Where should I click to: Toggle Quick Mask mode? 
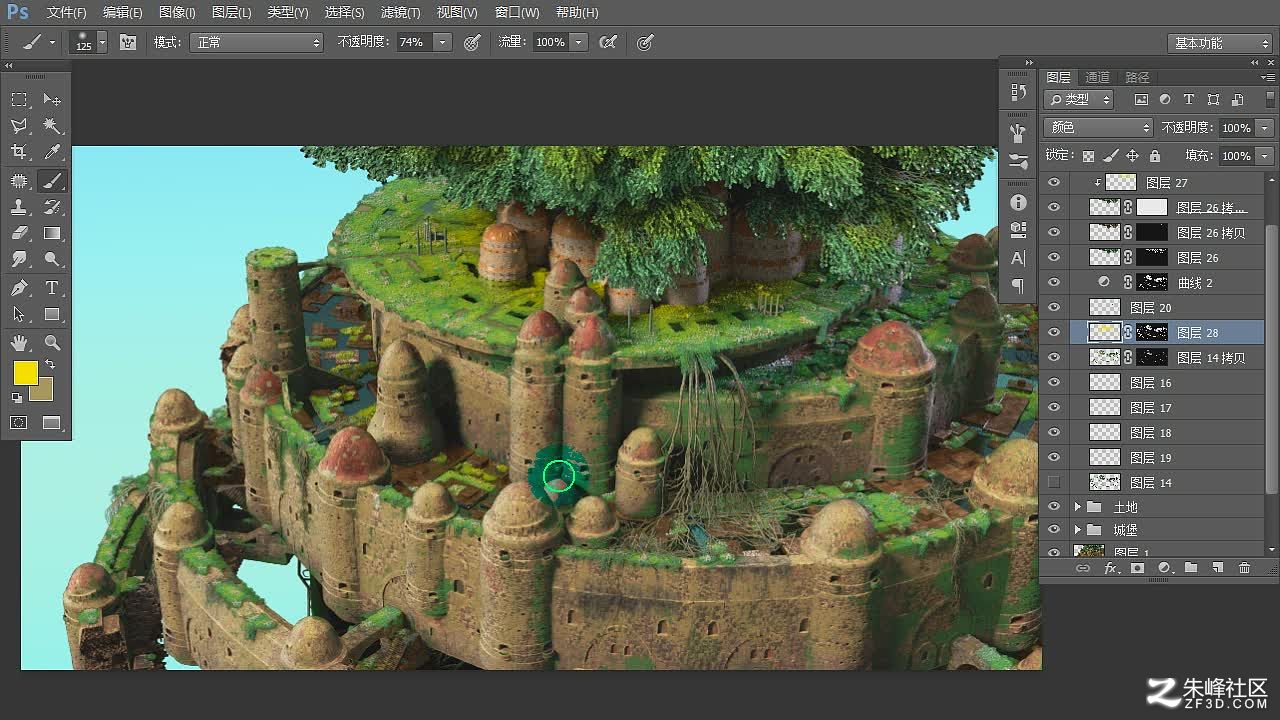pos(19,423)
